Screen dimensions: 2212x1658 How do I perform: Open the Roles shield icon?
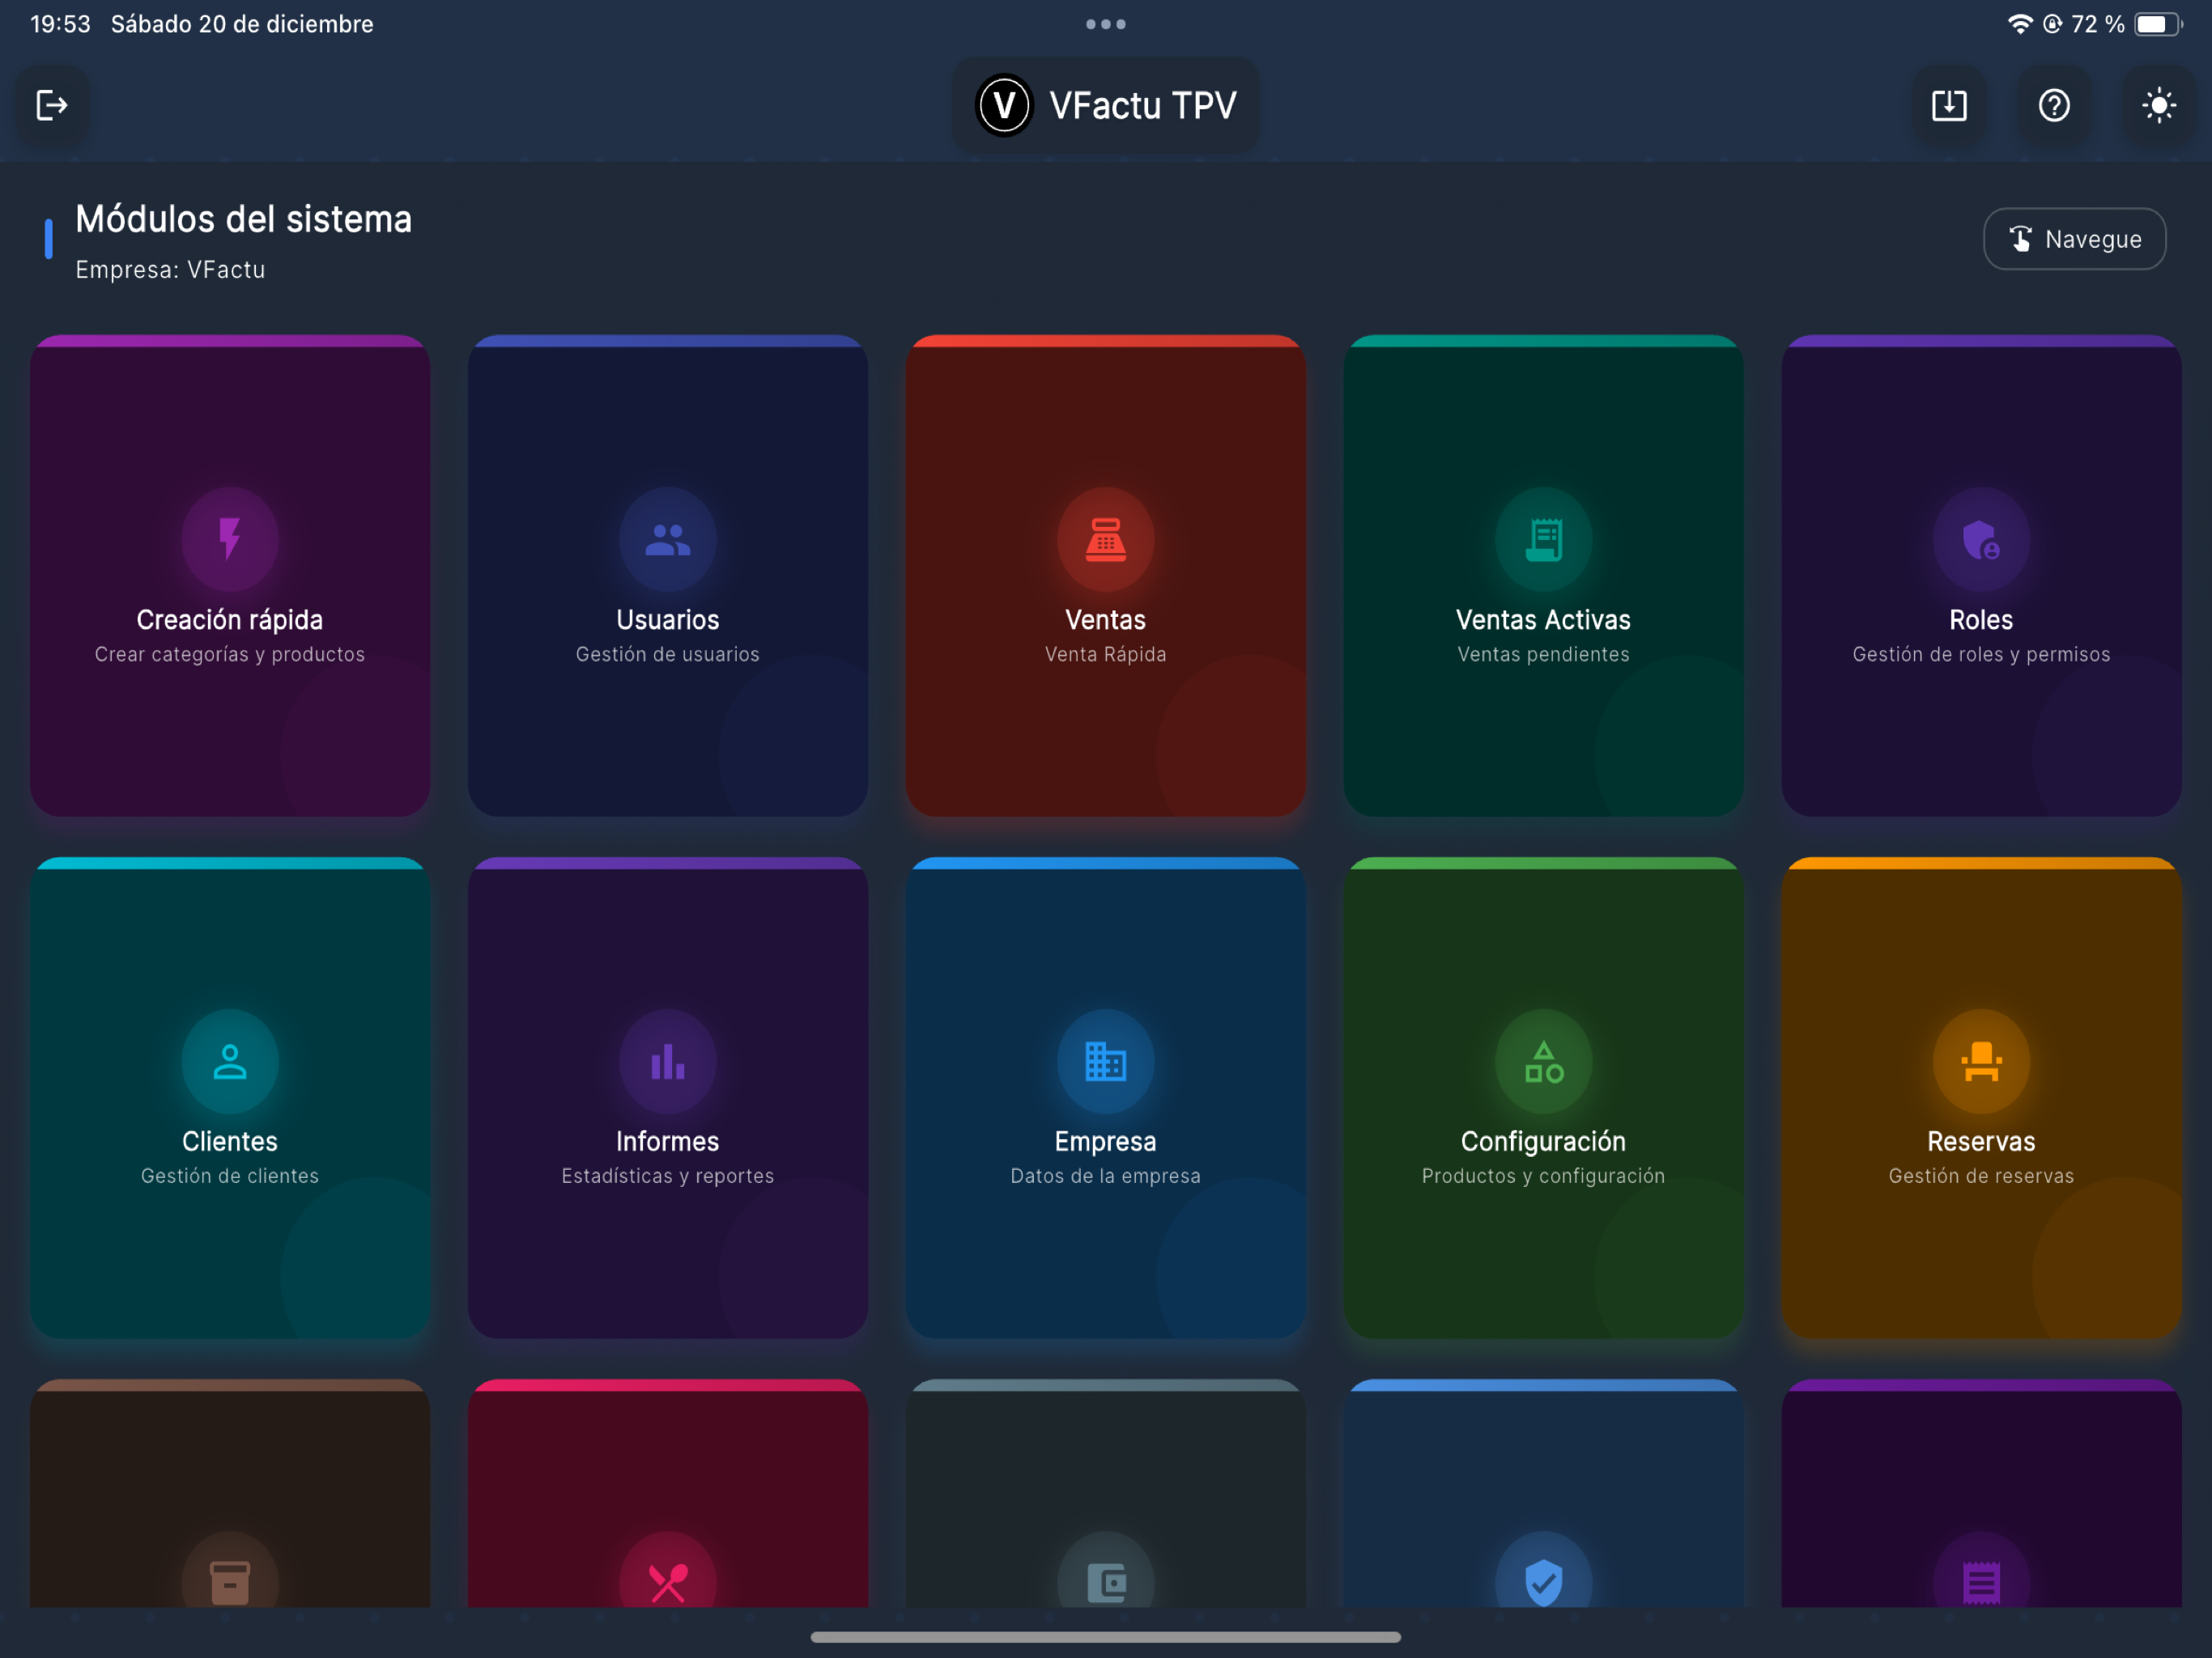[1981, 539]
